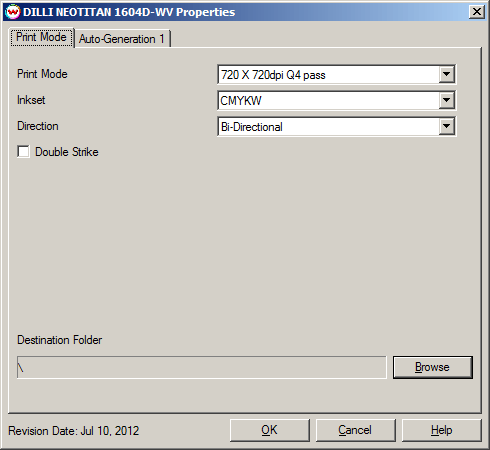The width and height of the screenshot is (490, 450).
Task: Click the 720 X 720dpi Q4 pass field
Action: pyautogui.click(x=336, y=74)
